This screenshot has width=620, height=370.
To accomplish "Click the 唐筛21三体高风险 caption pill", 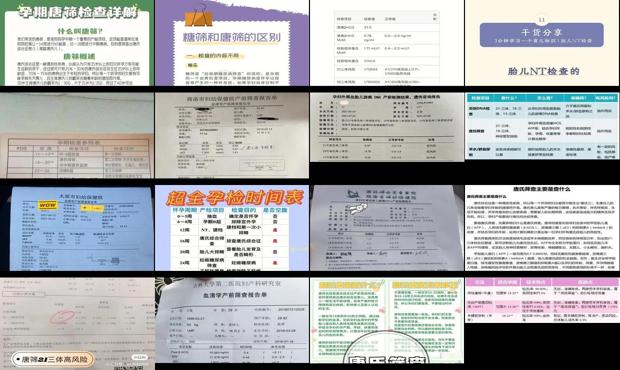I will (53, 359).
